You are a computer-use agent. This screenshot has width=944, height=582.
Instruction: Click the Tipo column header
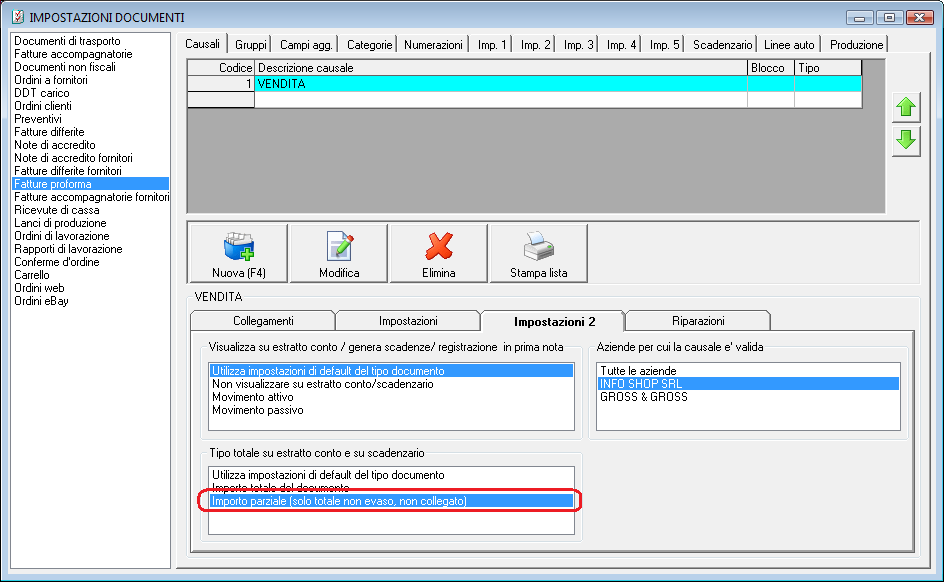pyautogui.click(x=828, y=68)
